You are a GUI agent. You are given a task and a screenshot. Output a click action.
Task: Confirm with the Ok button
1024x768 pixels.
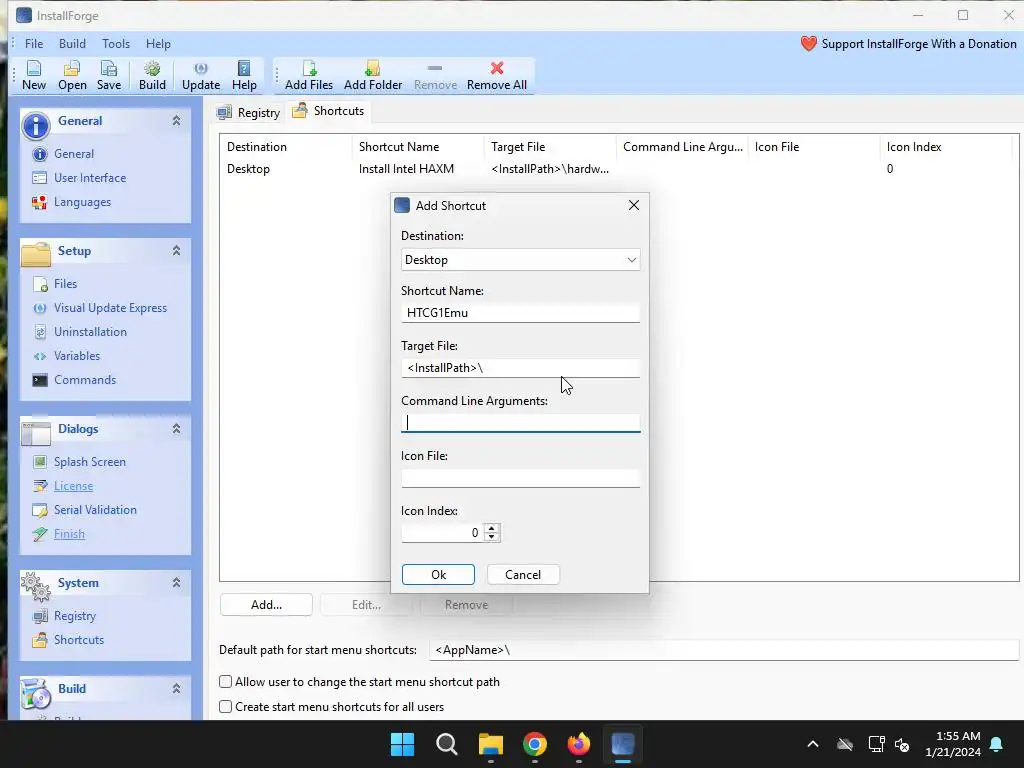(438, 575)
